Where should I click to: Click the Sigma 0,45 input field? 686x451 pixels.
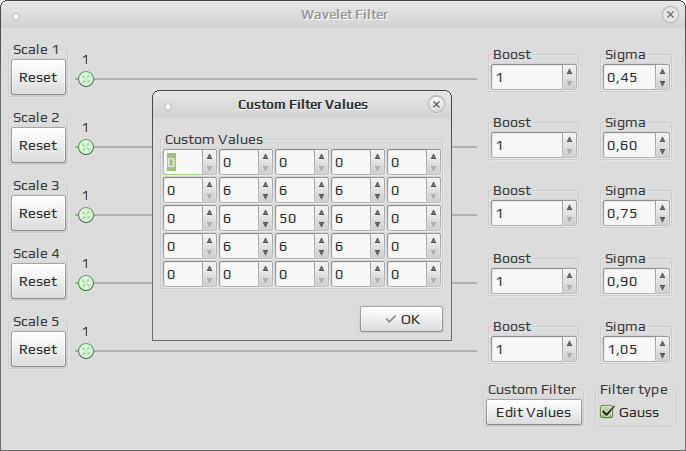pyautogui.click(x=629, y=77)
